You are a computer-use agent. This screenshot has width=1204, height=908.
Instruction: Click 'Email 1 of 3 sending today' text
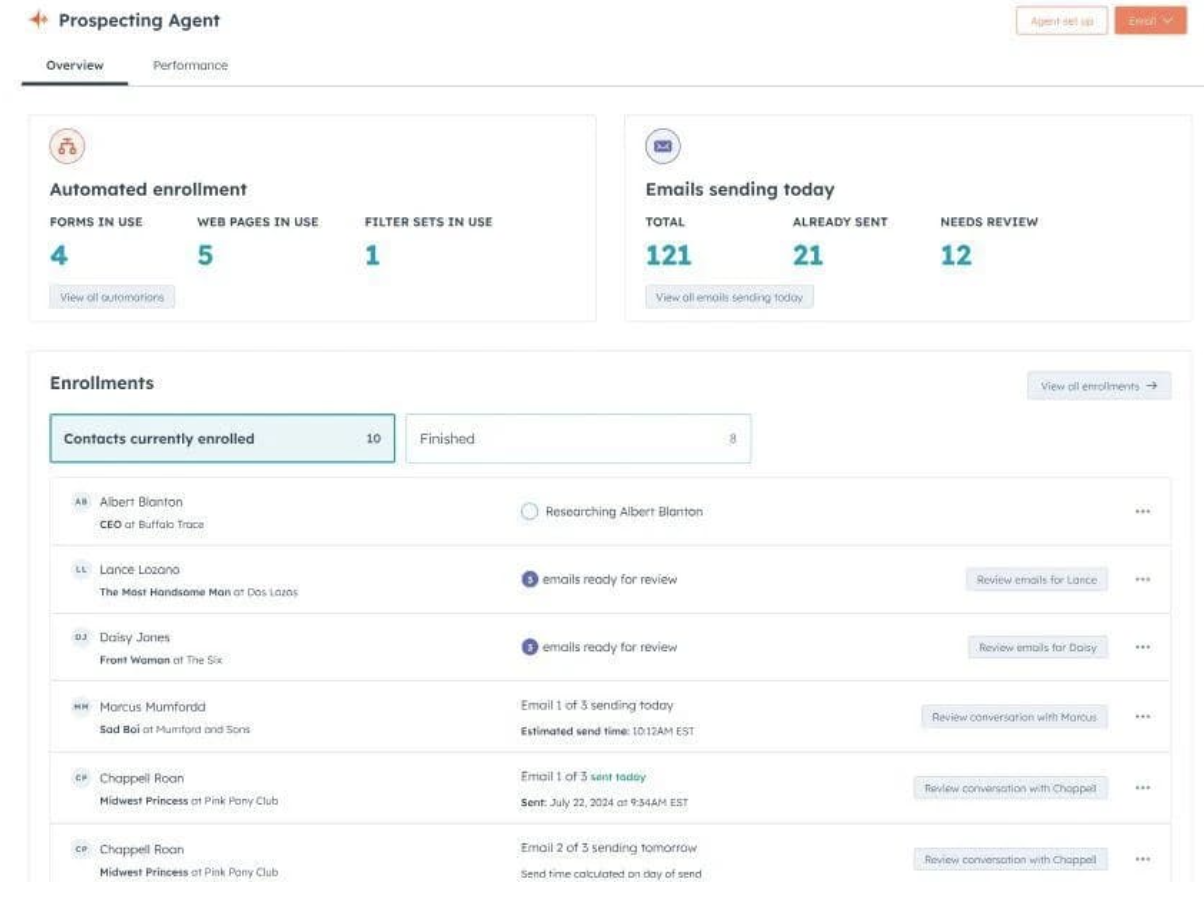tap(597, 705)
